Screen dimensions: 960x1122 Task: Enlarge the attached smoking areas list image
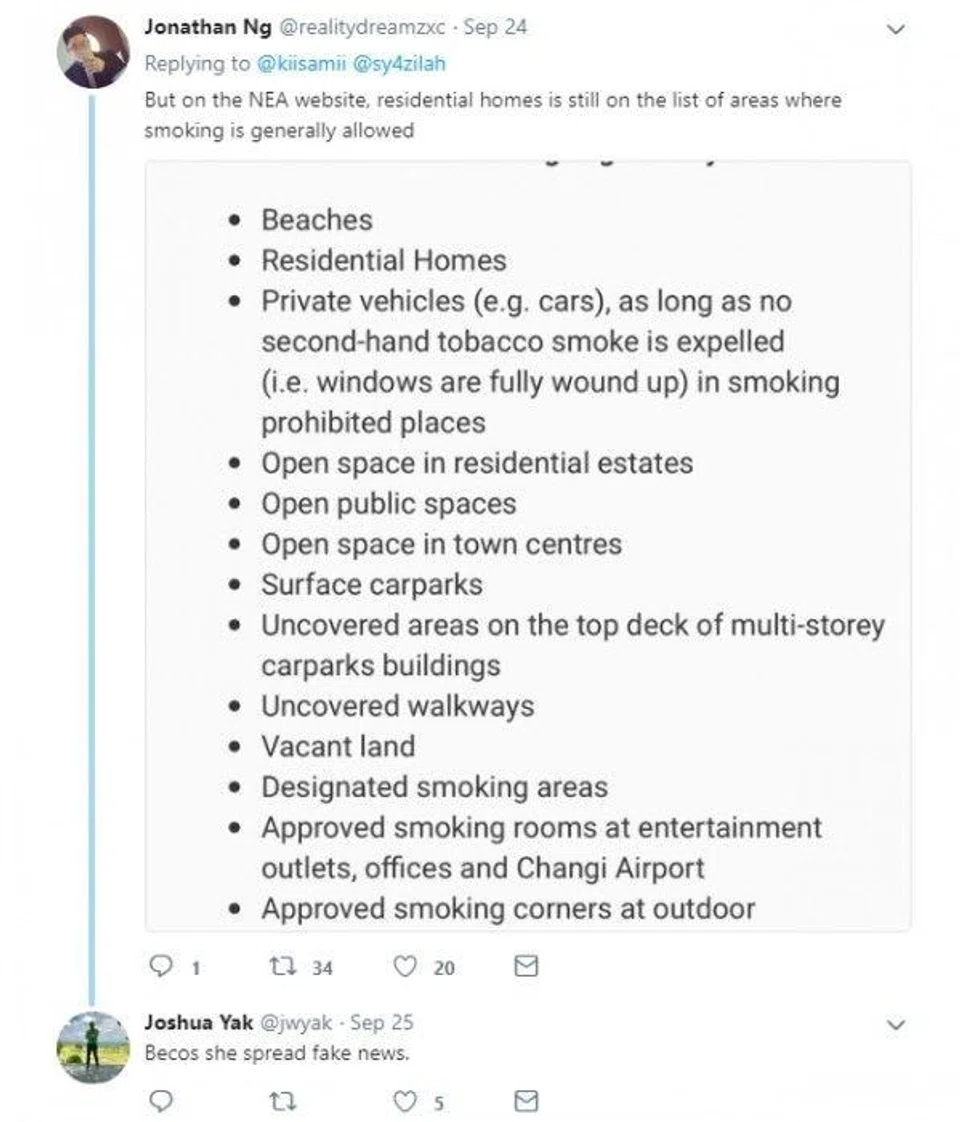528,546
